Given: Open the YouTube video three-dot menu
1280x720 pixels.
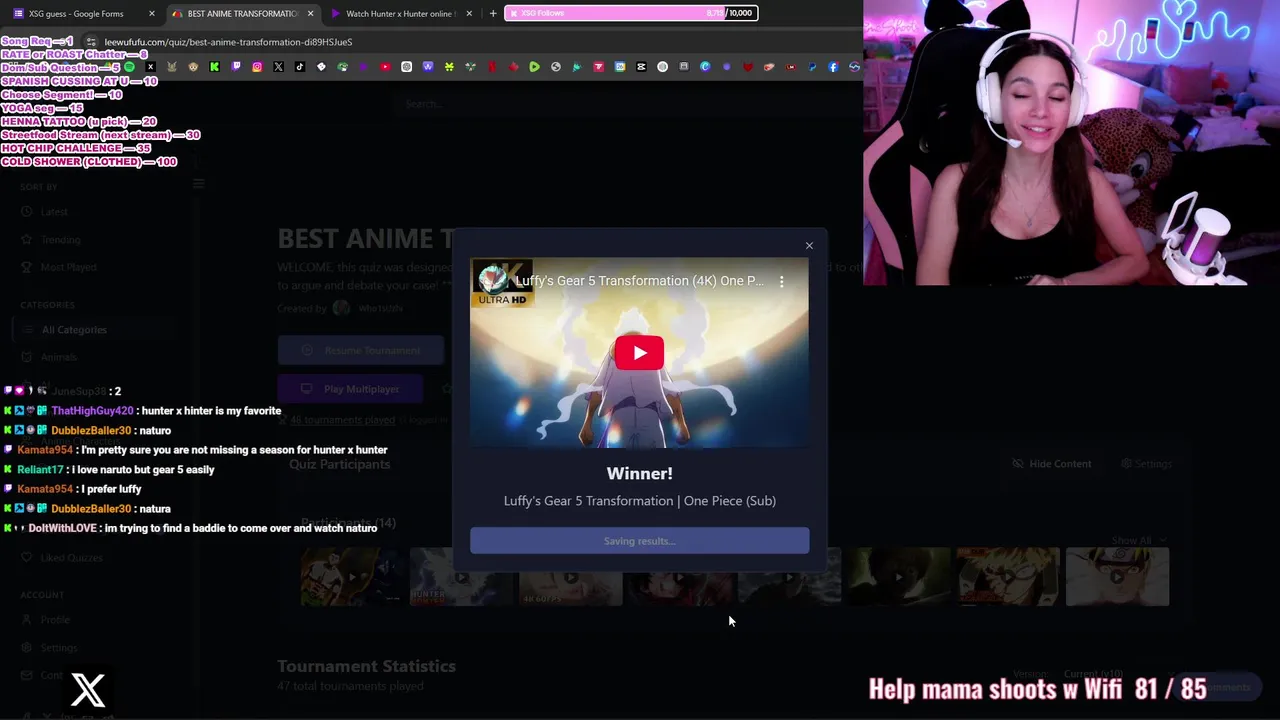Looking at the screenshot, I should [x=782, y=281].
